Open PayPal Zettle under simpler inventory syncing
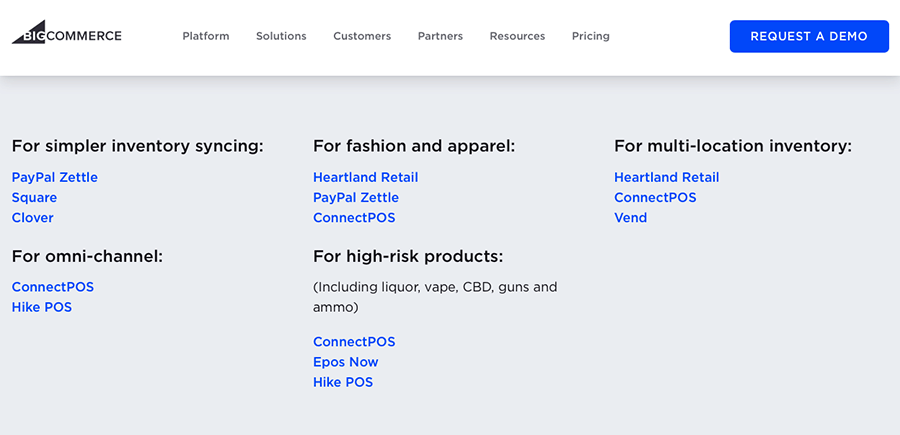 (55, 177)
